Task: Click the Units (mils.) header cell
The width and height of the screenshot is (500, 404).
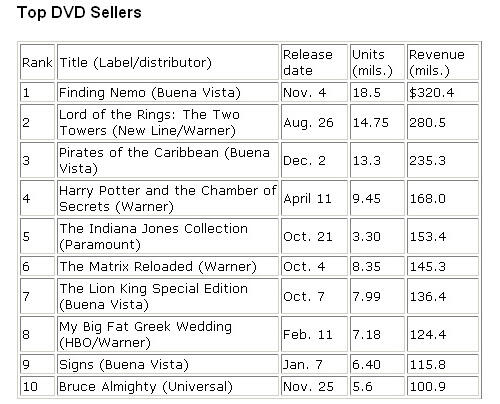Action: tap(377, 62)
